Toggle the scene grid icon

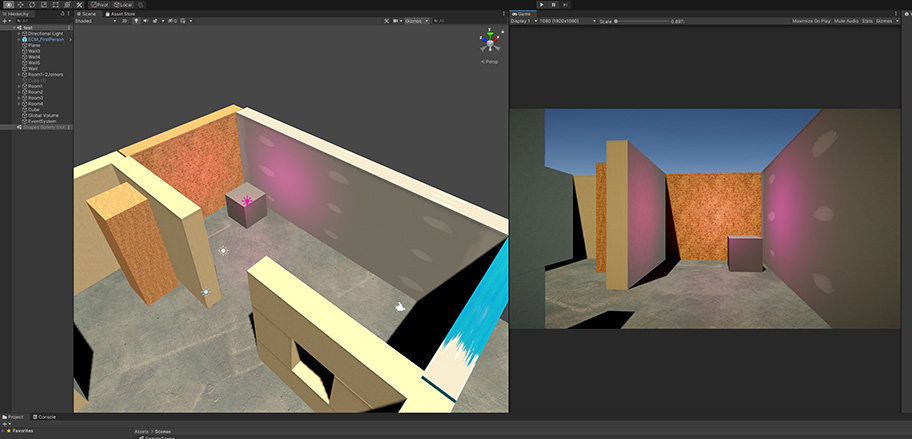(x=184, y=21)
